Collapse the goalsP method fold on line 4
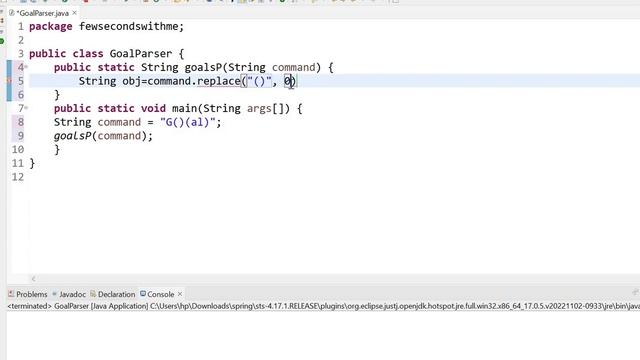This screenshot has width=640, height=360. [x=26, y=67]
